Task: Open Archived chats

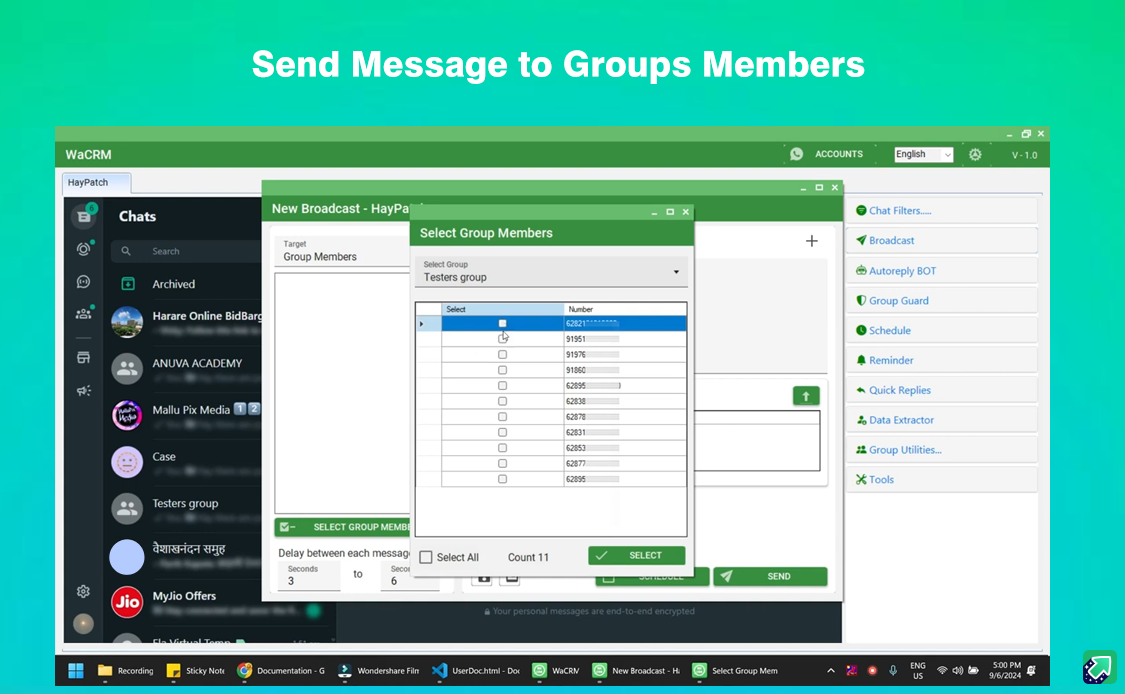Action: [x=173, y=284]
